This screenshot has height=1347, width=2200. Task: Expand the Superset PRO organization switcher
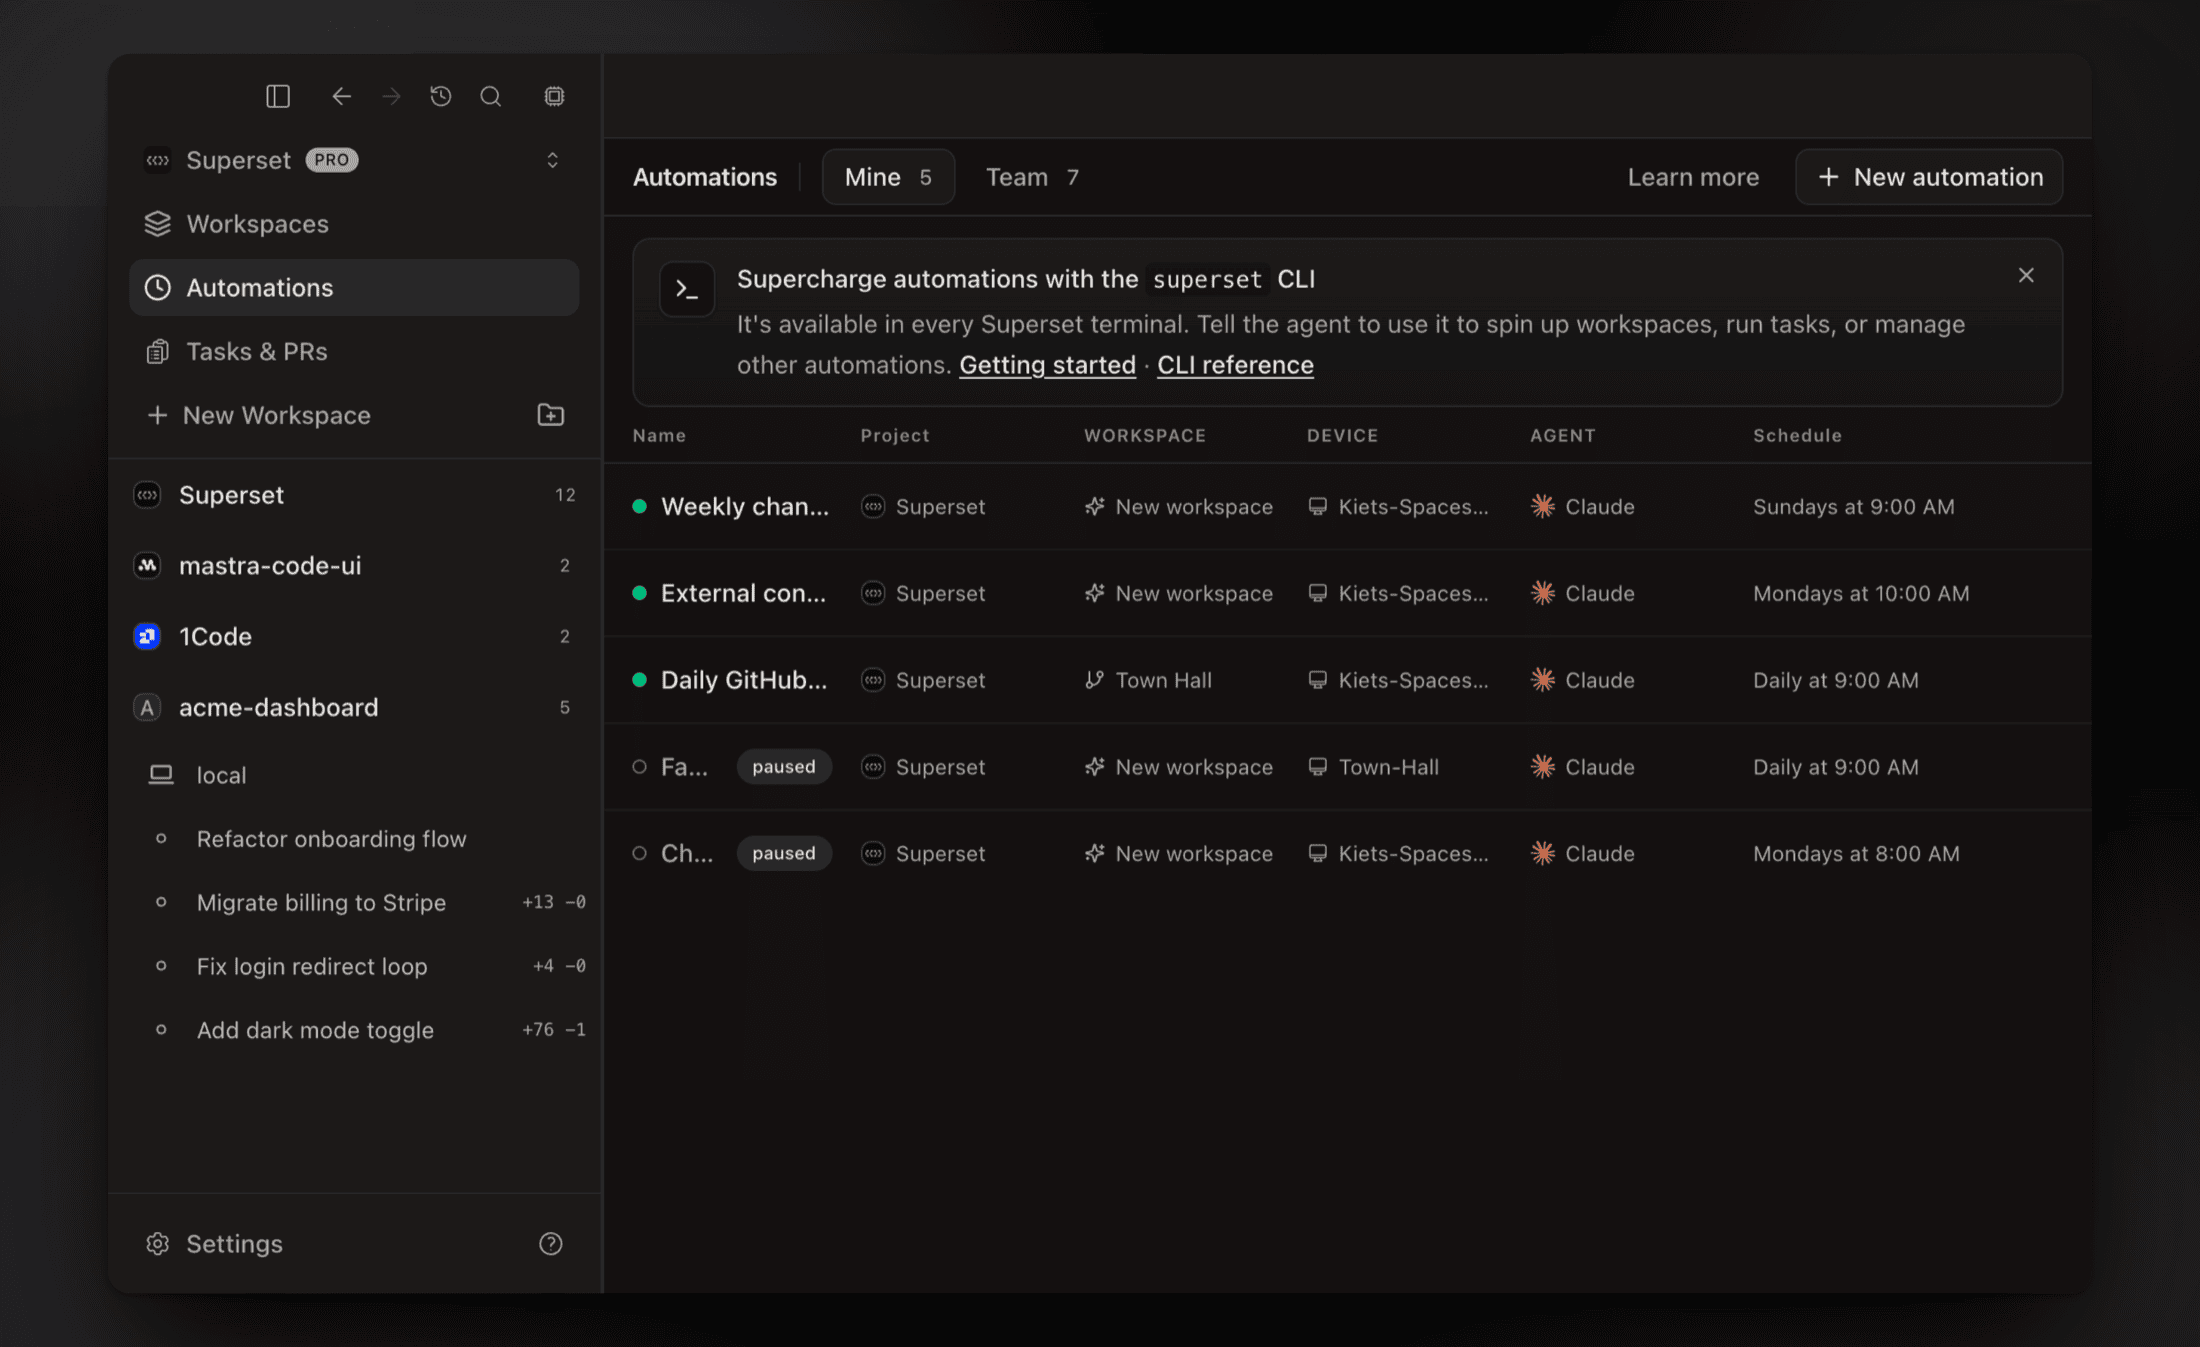(x=354, y=160)
